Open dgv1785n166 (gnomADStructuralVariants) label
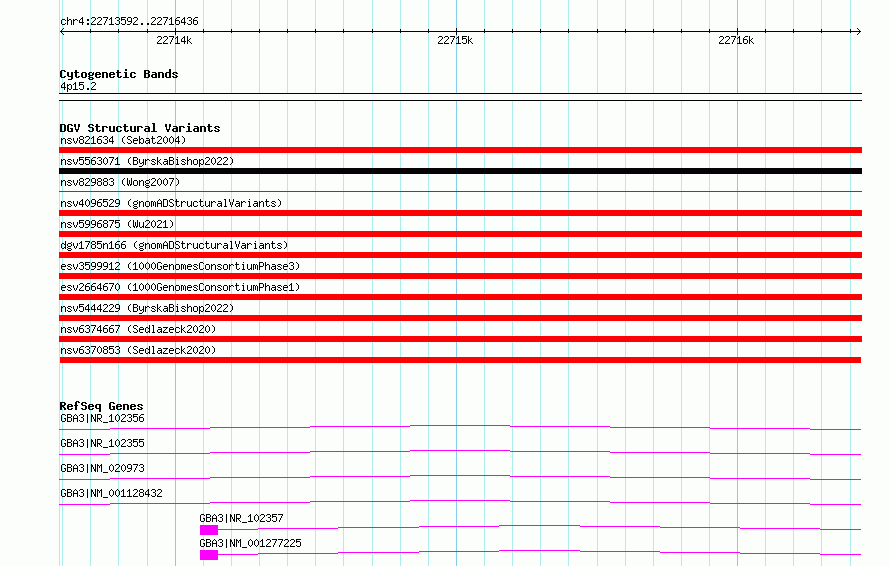890x566 pixels. click(x=174, y=245)
